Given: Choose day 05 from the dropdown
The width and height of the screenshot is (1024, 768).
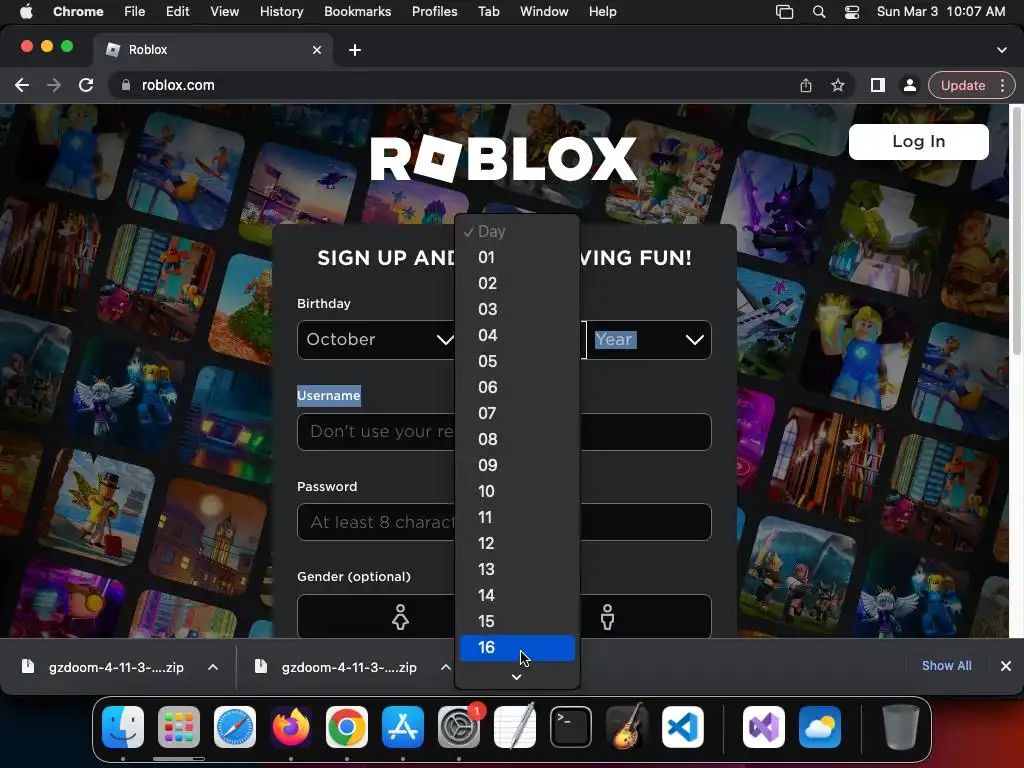Looking at the screenshot, I should [517, 361].
